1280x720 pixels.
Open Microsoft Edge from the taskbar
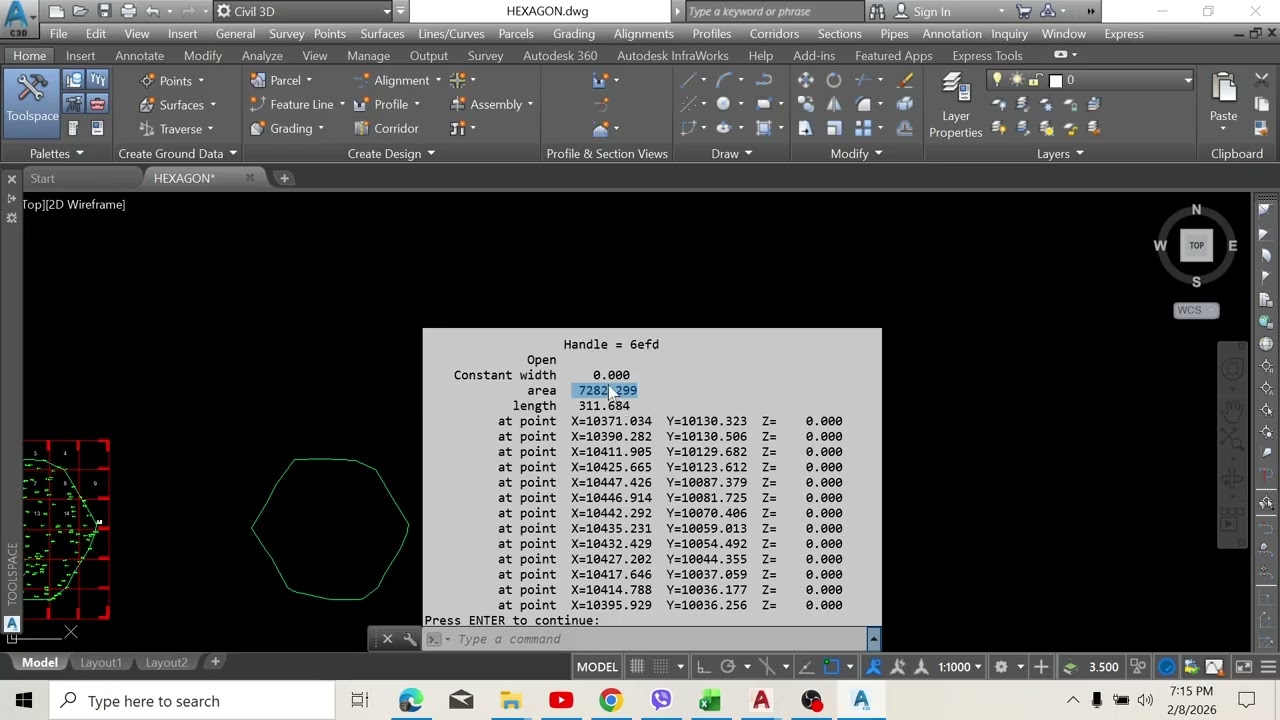(x=411, y=701)
